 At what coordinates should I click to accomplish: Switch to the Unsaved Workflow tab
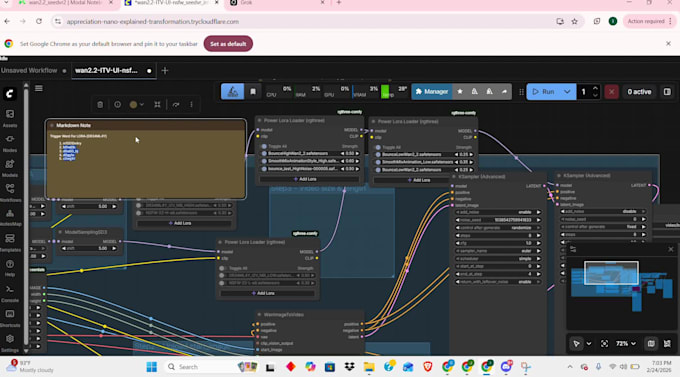pyautogui.click(x=29, y=70)
